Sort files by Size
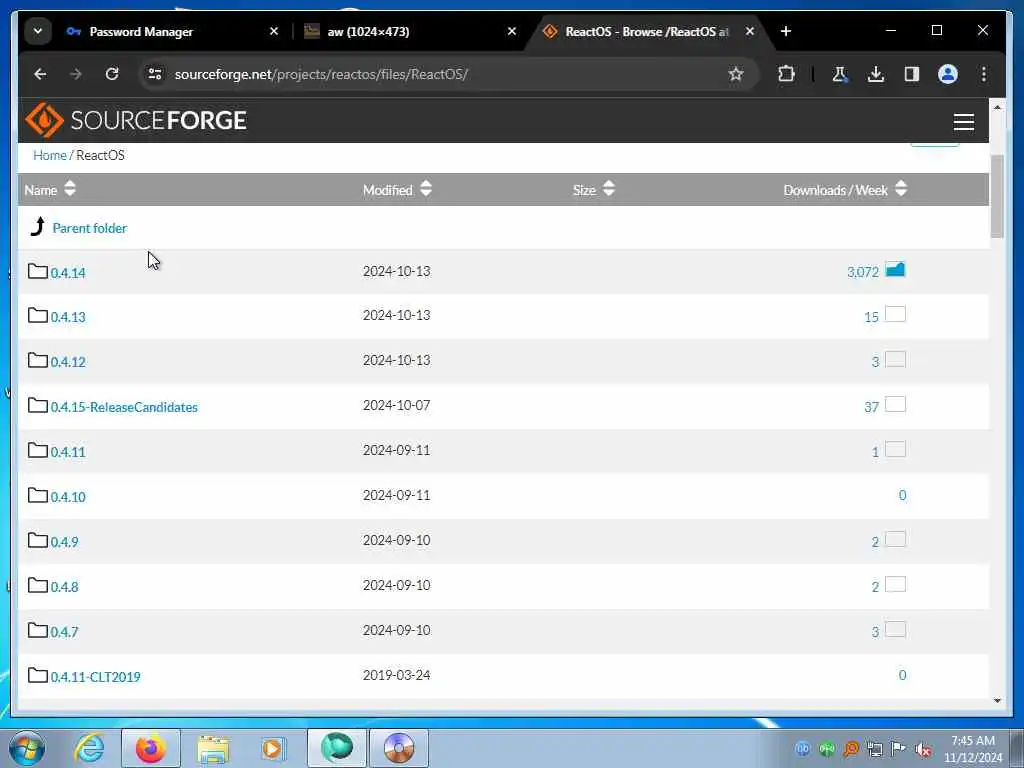This screenshot has height=768, width=1024. tap(594, 190)
